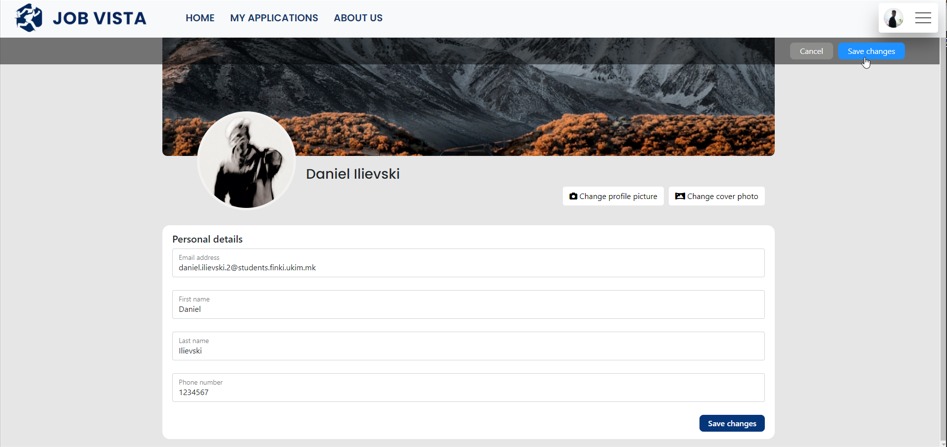Click the light blue Save changes button at the top
Screen dimensions: 947x447
tap(870, 51)
